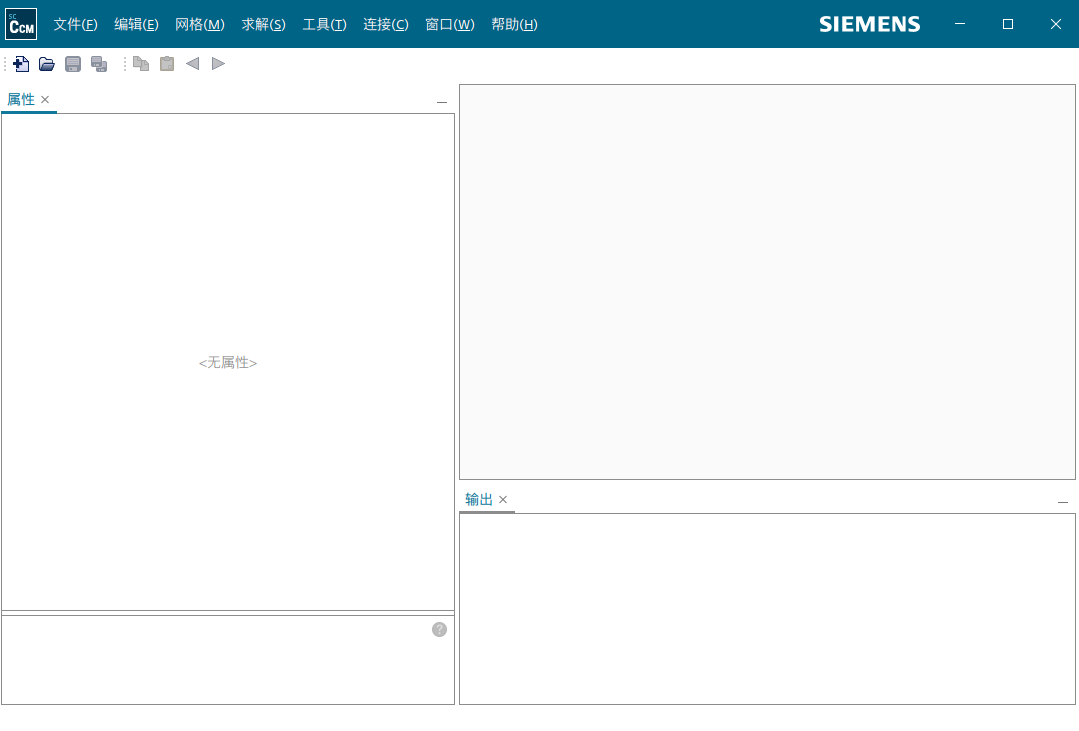This screenshot has height=731, width=1079.
Task: Click the Copy toolbar icon
Action: tap(141, 64)
